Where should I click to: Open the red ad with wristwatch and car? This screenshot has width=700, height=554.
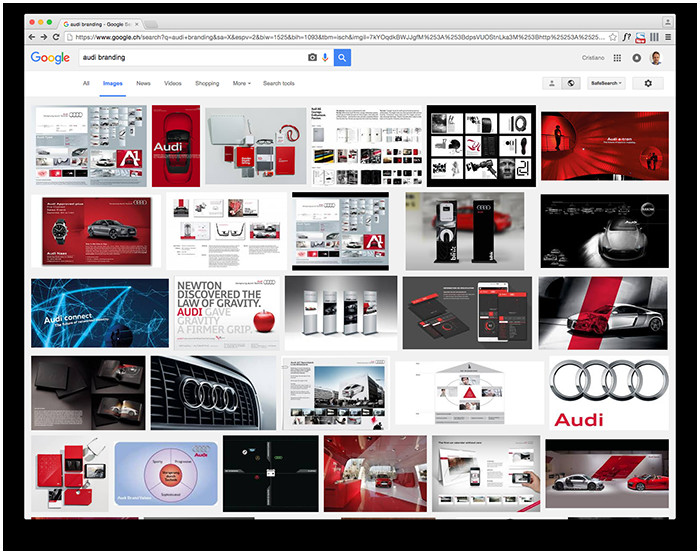(96, 231)
